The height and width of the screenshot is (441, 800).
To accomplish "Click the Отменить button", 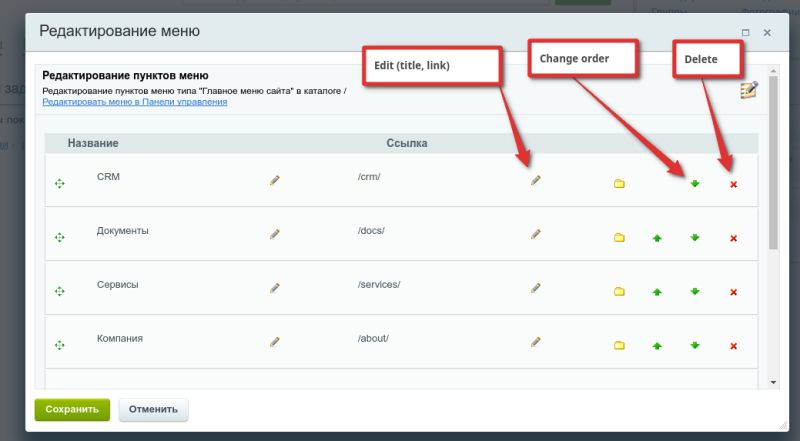I will pos(153,409).
